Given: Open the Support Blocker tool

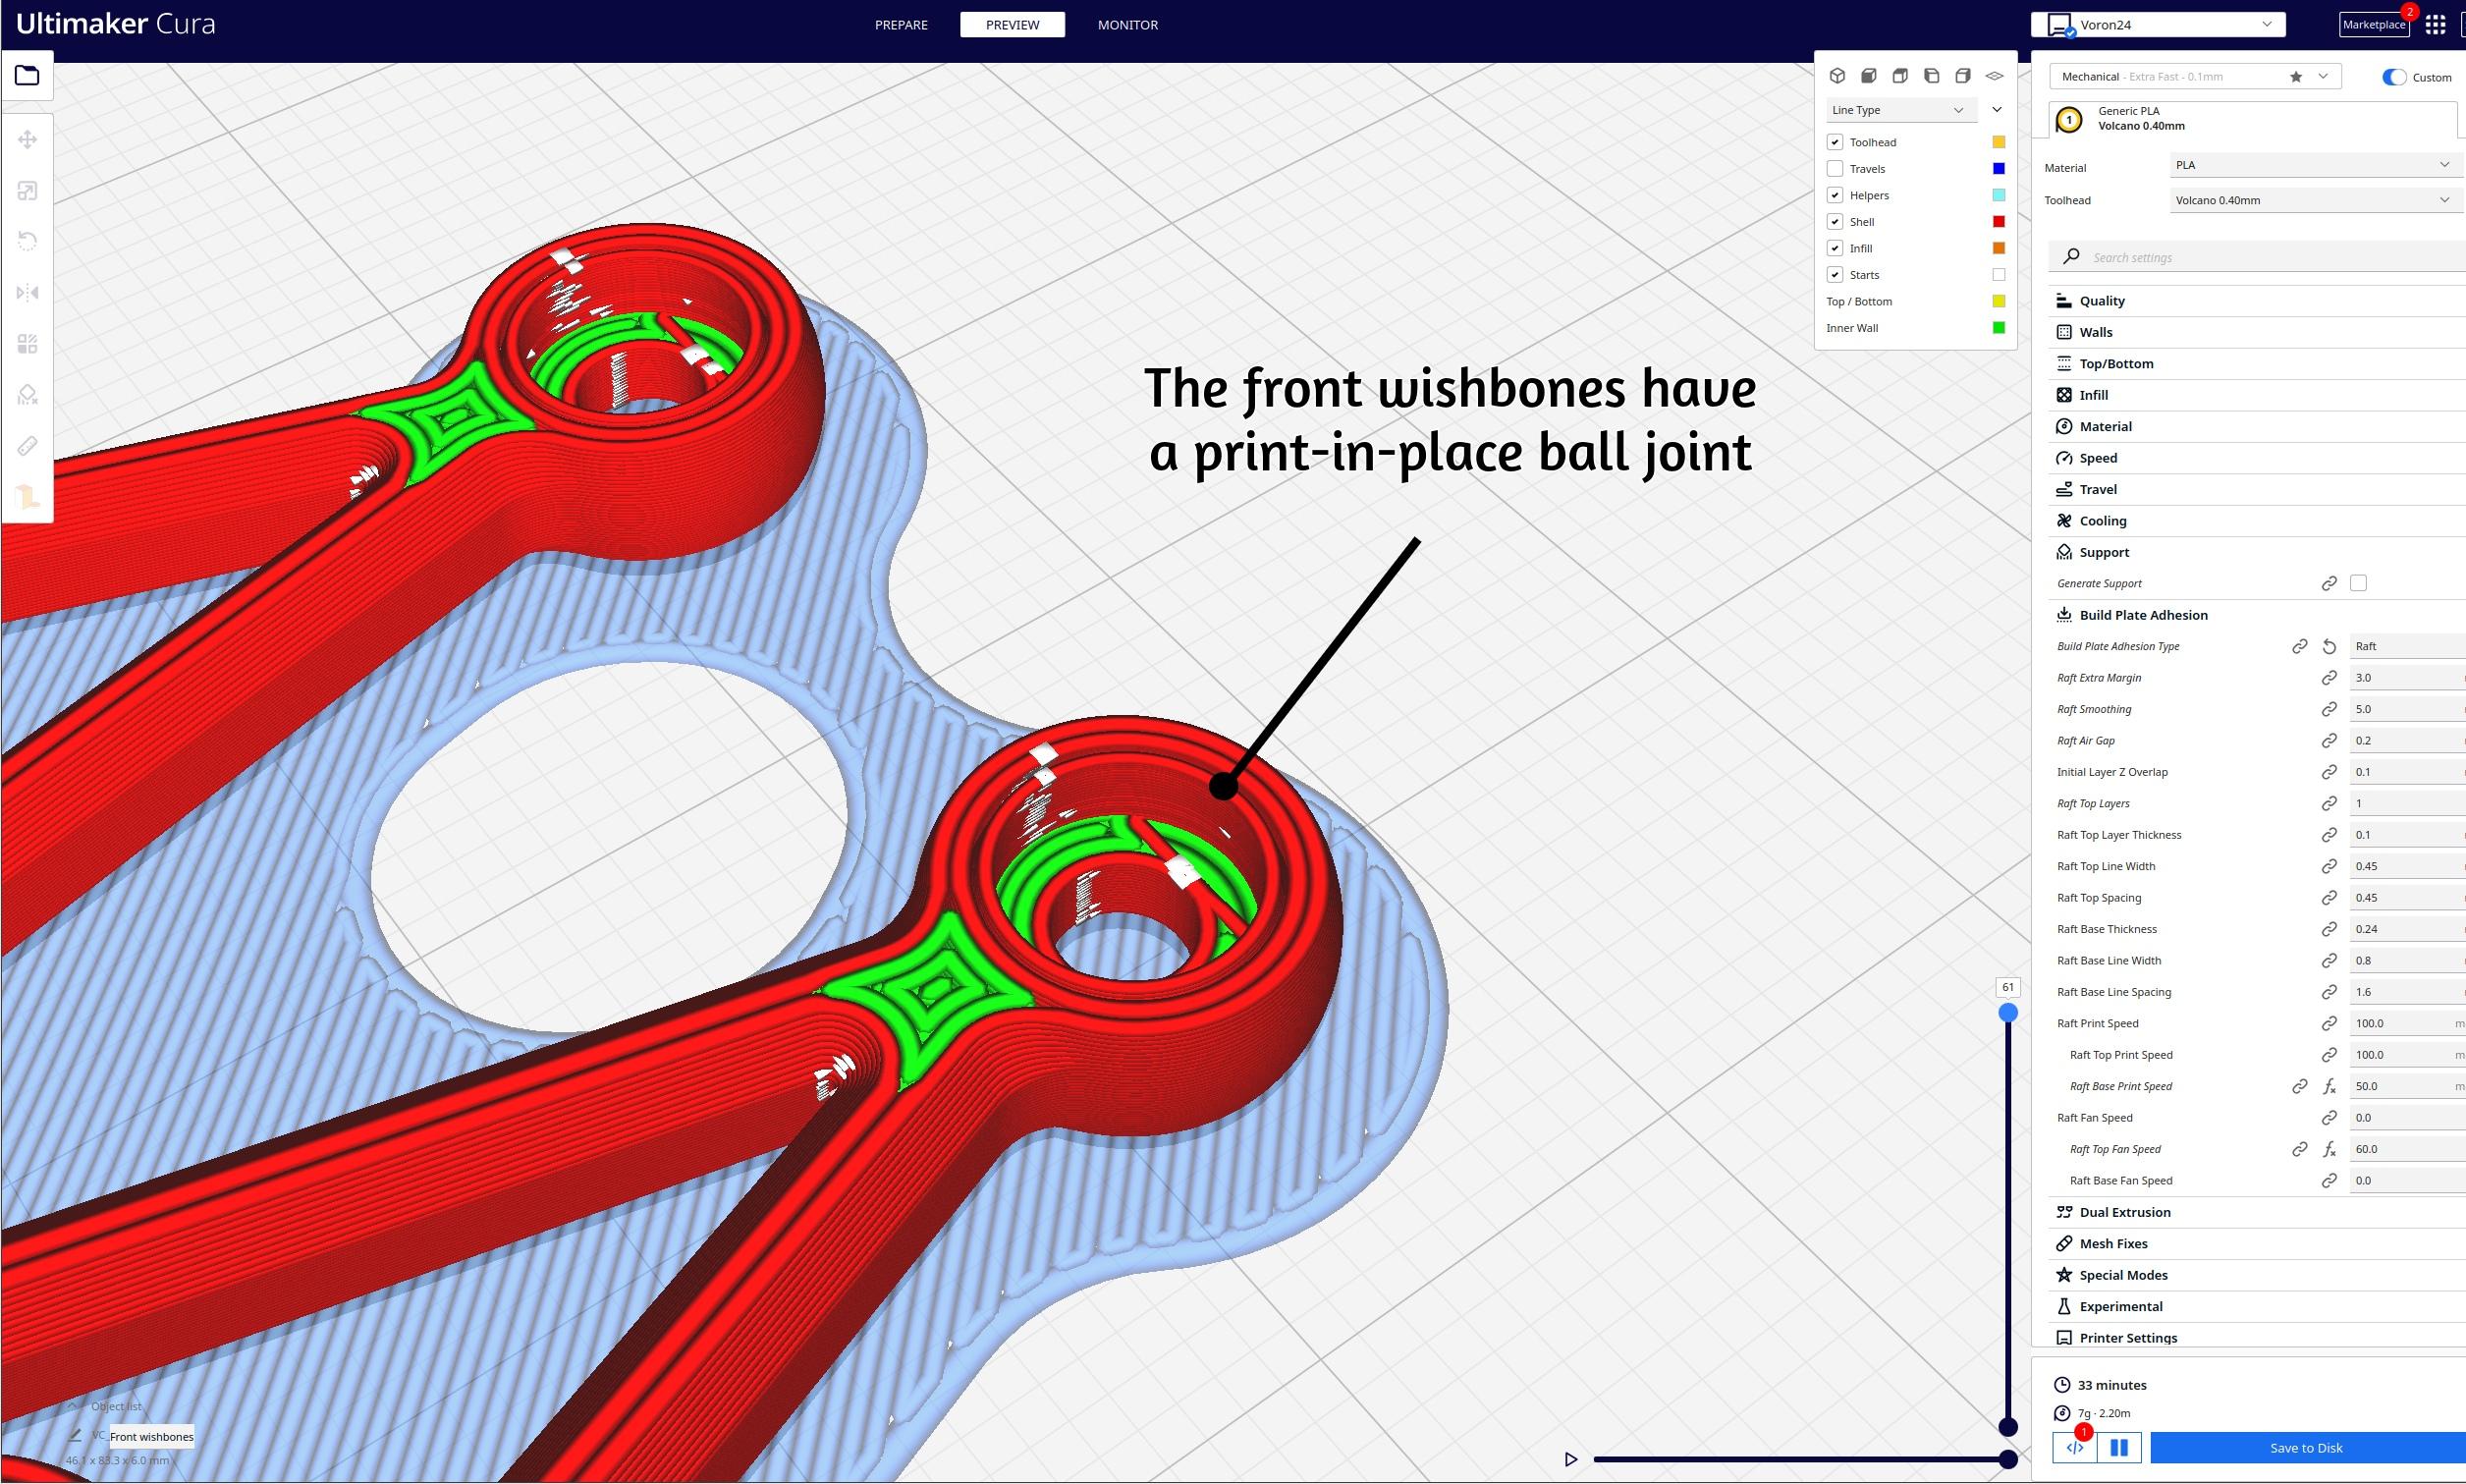Looking at the screenshot, I should pos(28,395).
